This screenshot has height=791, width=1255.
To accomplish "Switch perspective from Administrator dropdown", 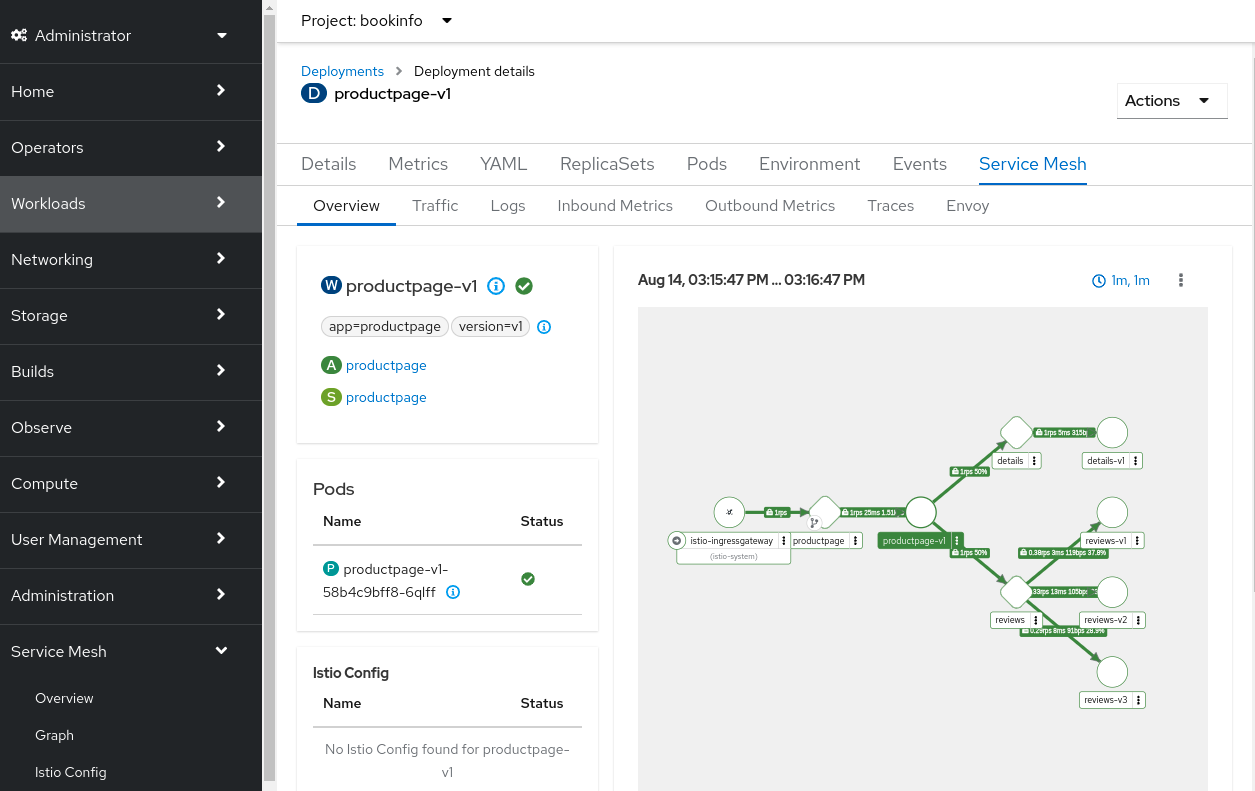I will tap(120, 36).
